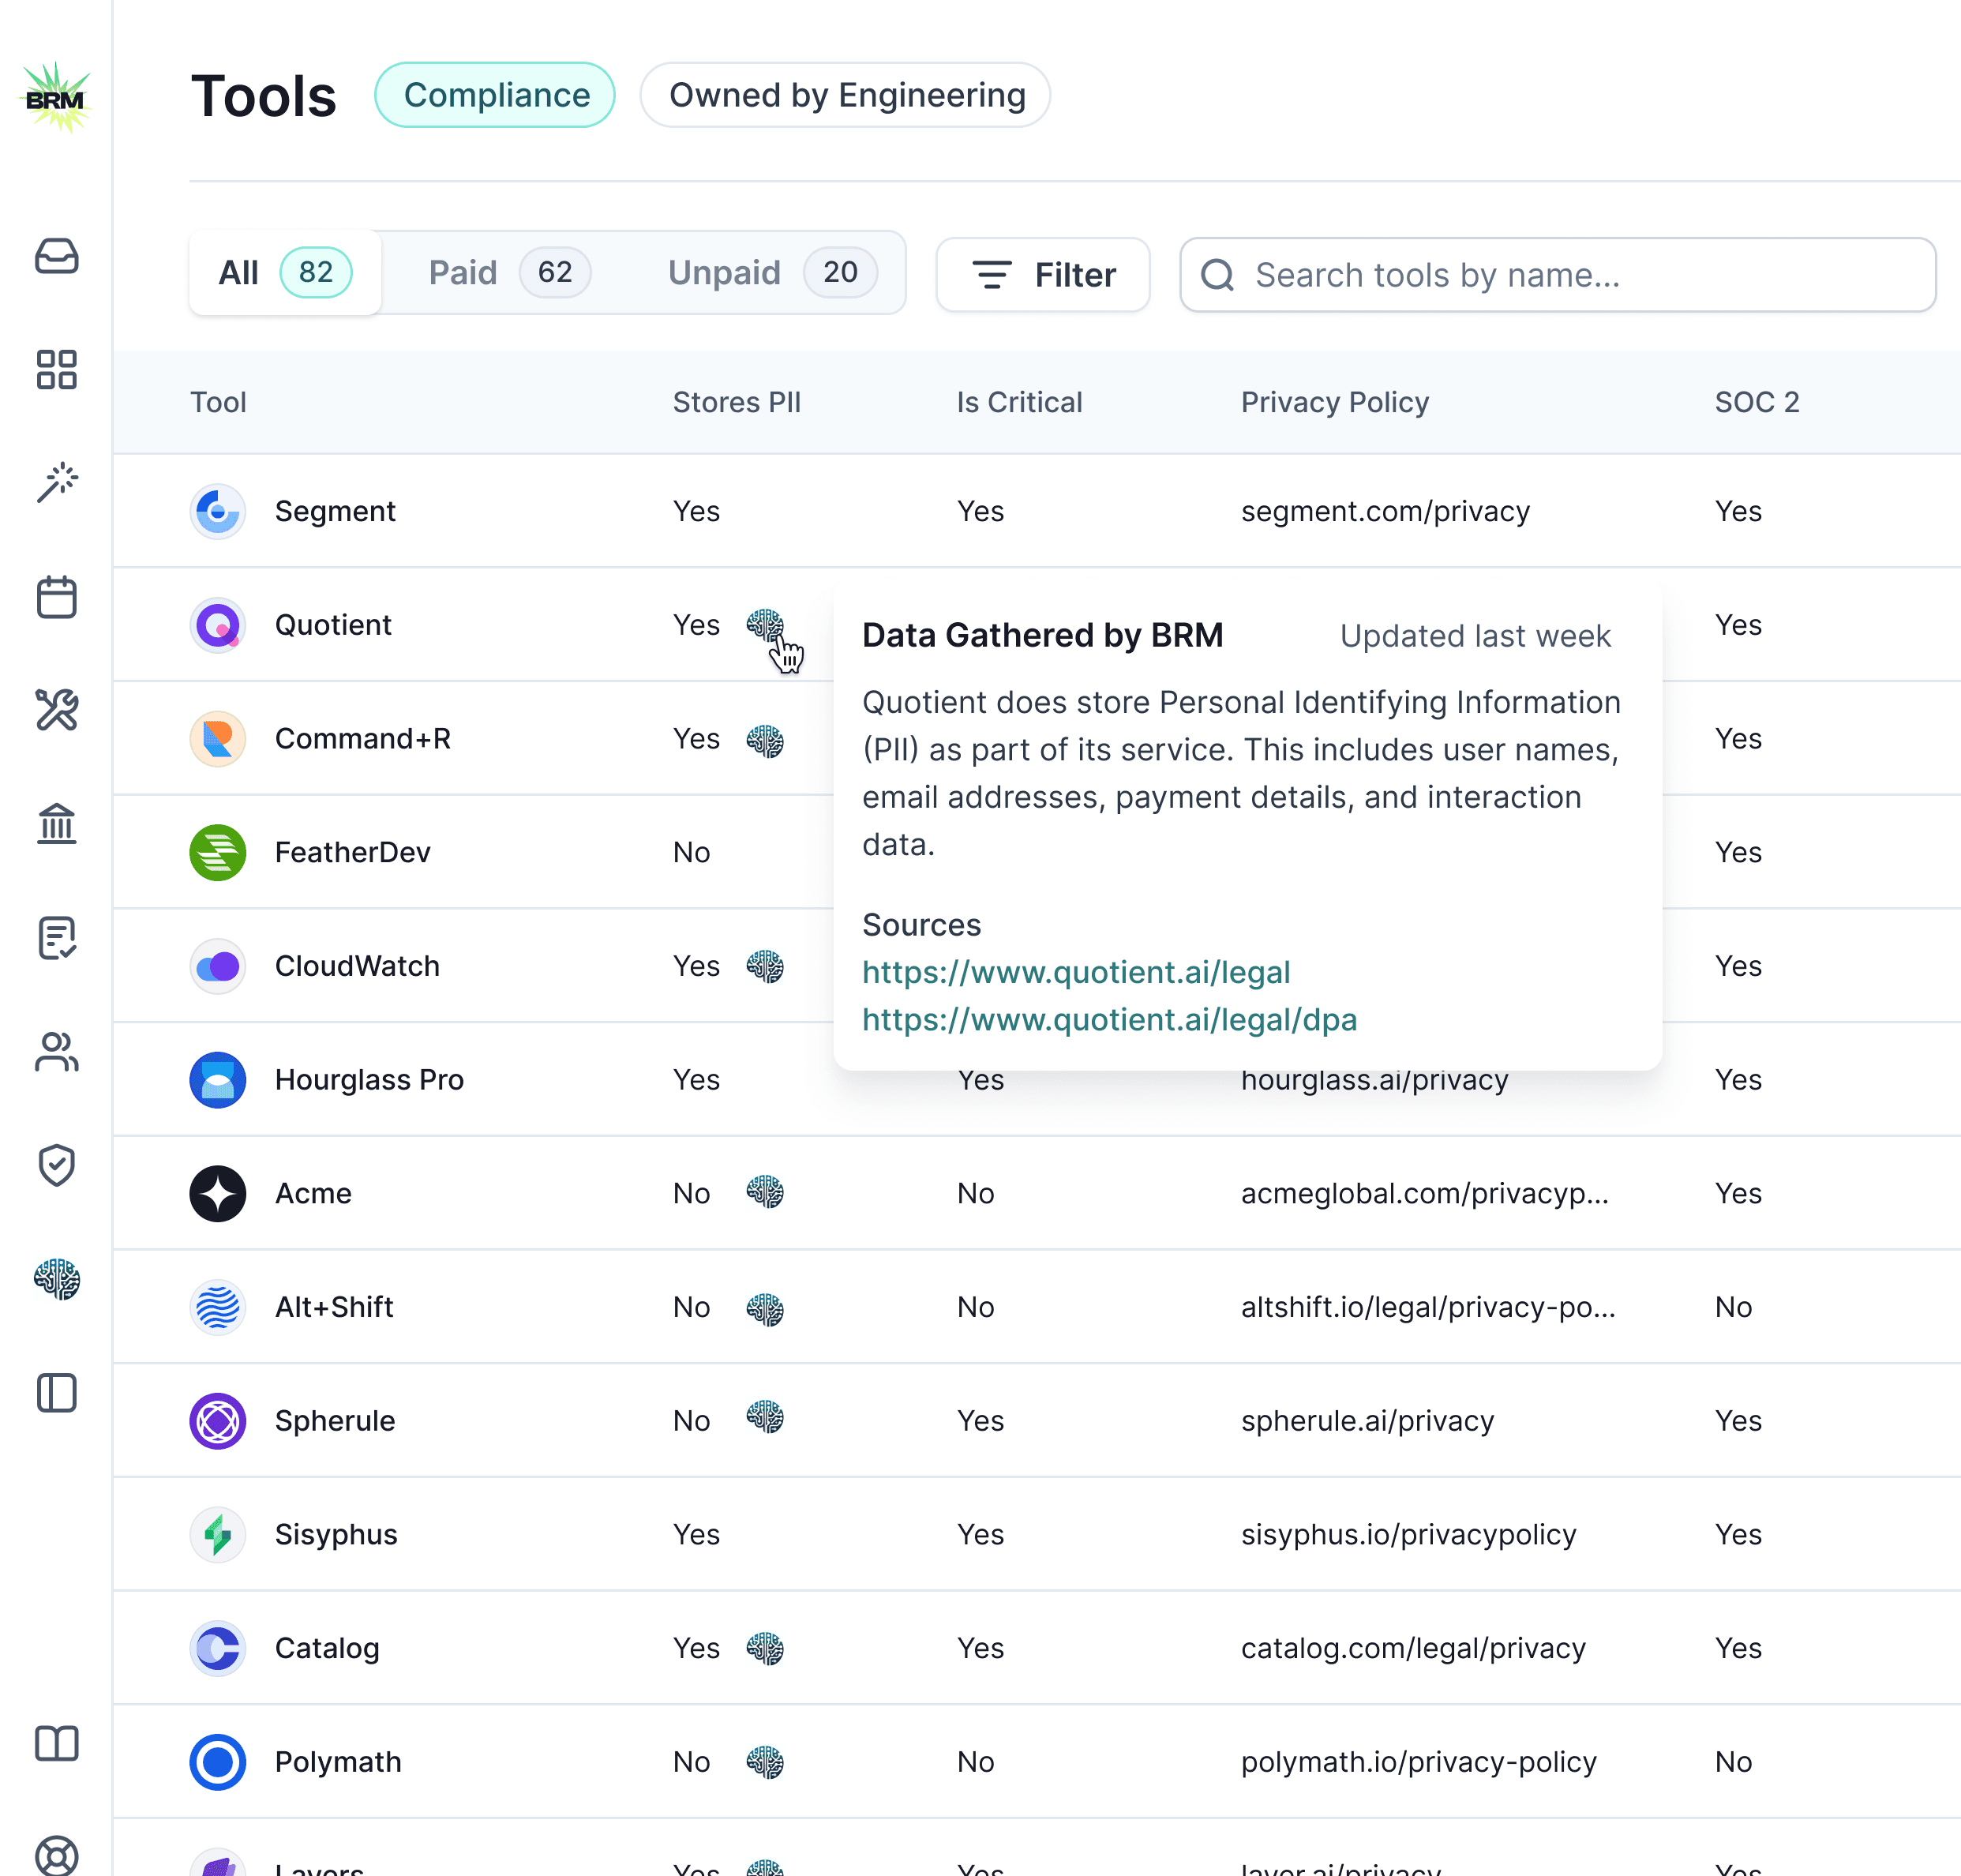Toggle the Owned by Engineering filter pill
Viewport: 1961px width, 1876px height.
845,95
